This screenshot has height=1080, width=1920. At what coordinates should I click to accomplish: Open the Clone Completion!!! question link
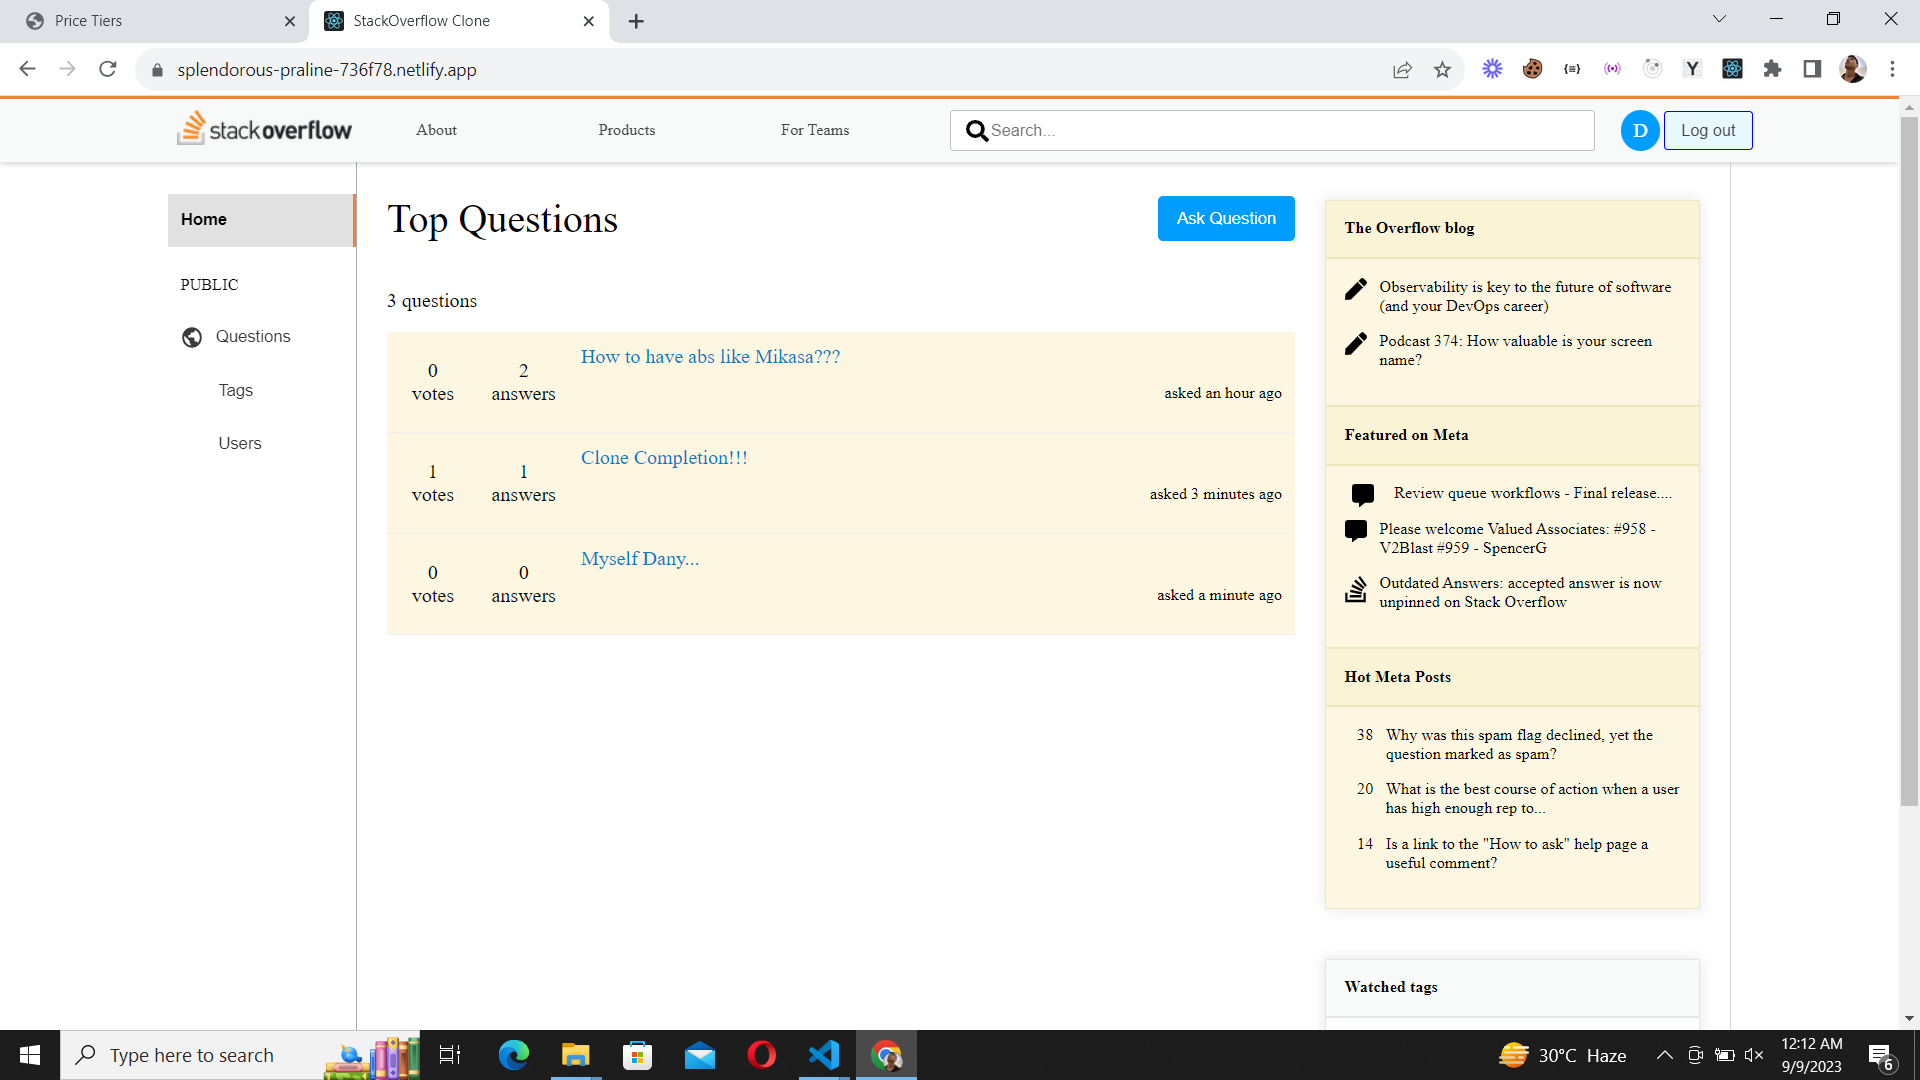664,458
